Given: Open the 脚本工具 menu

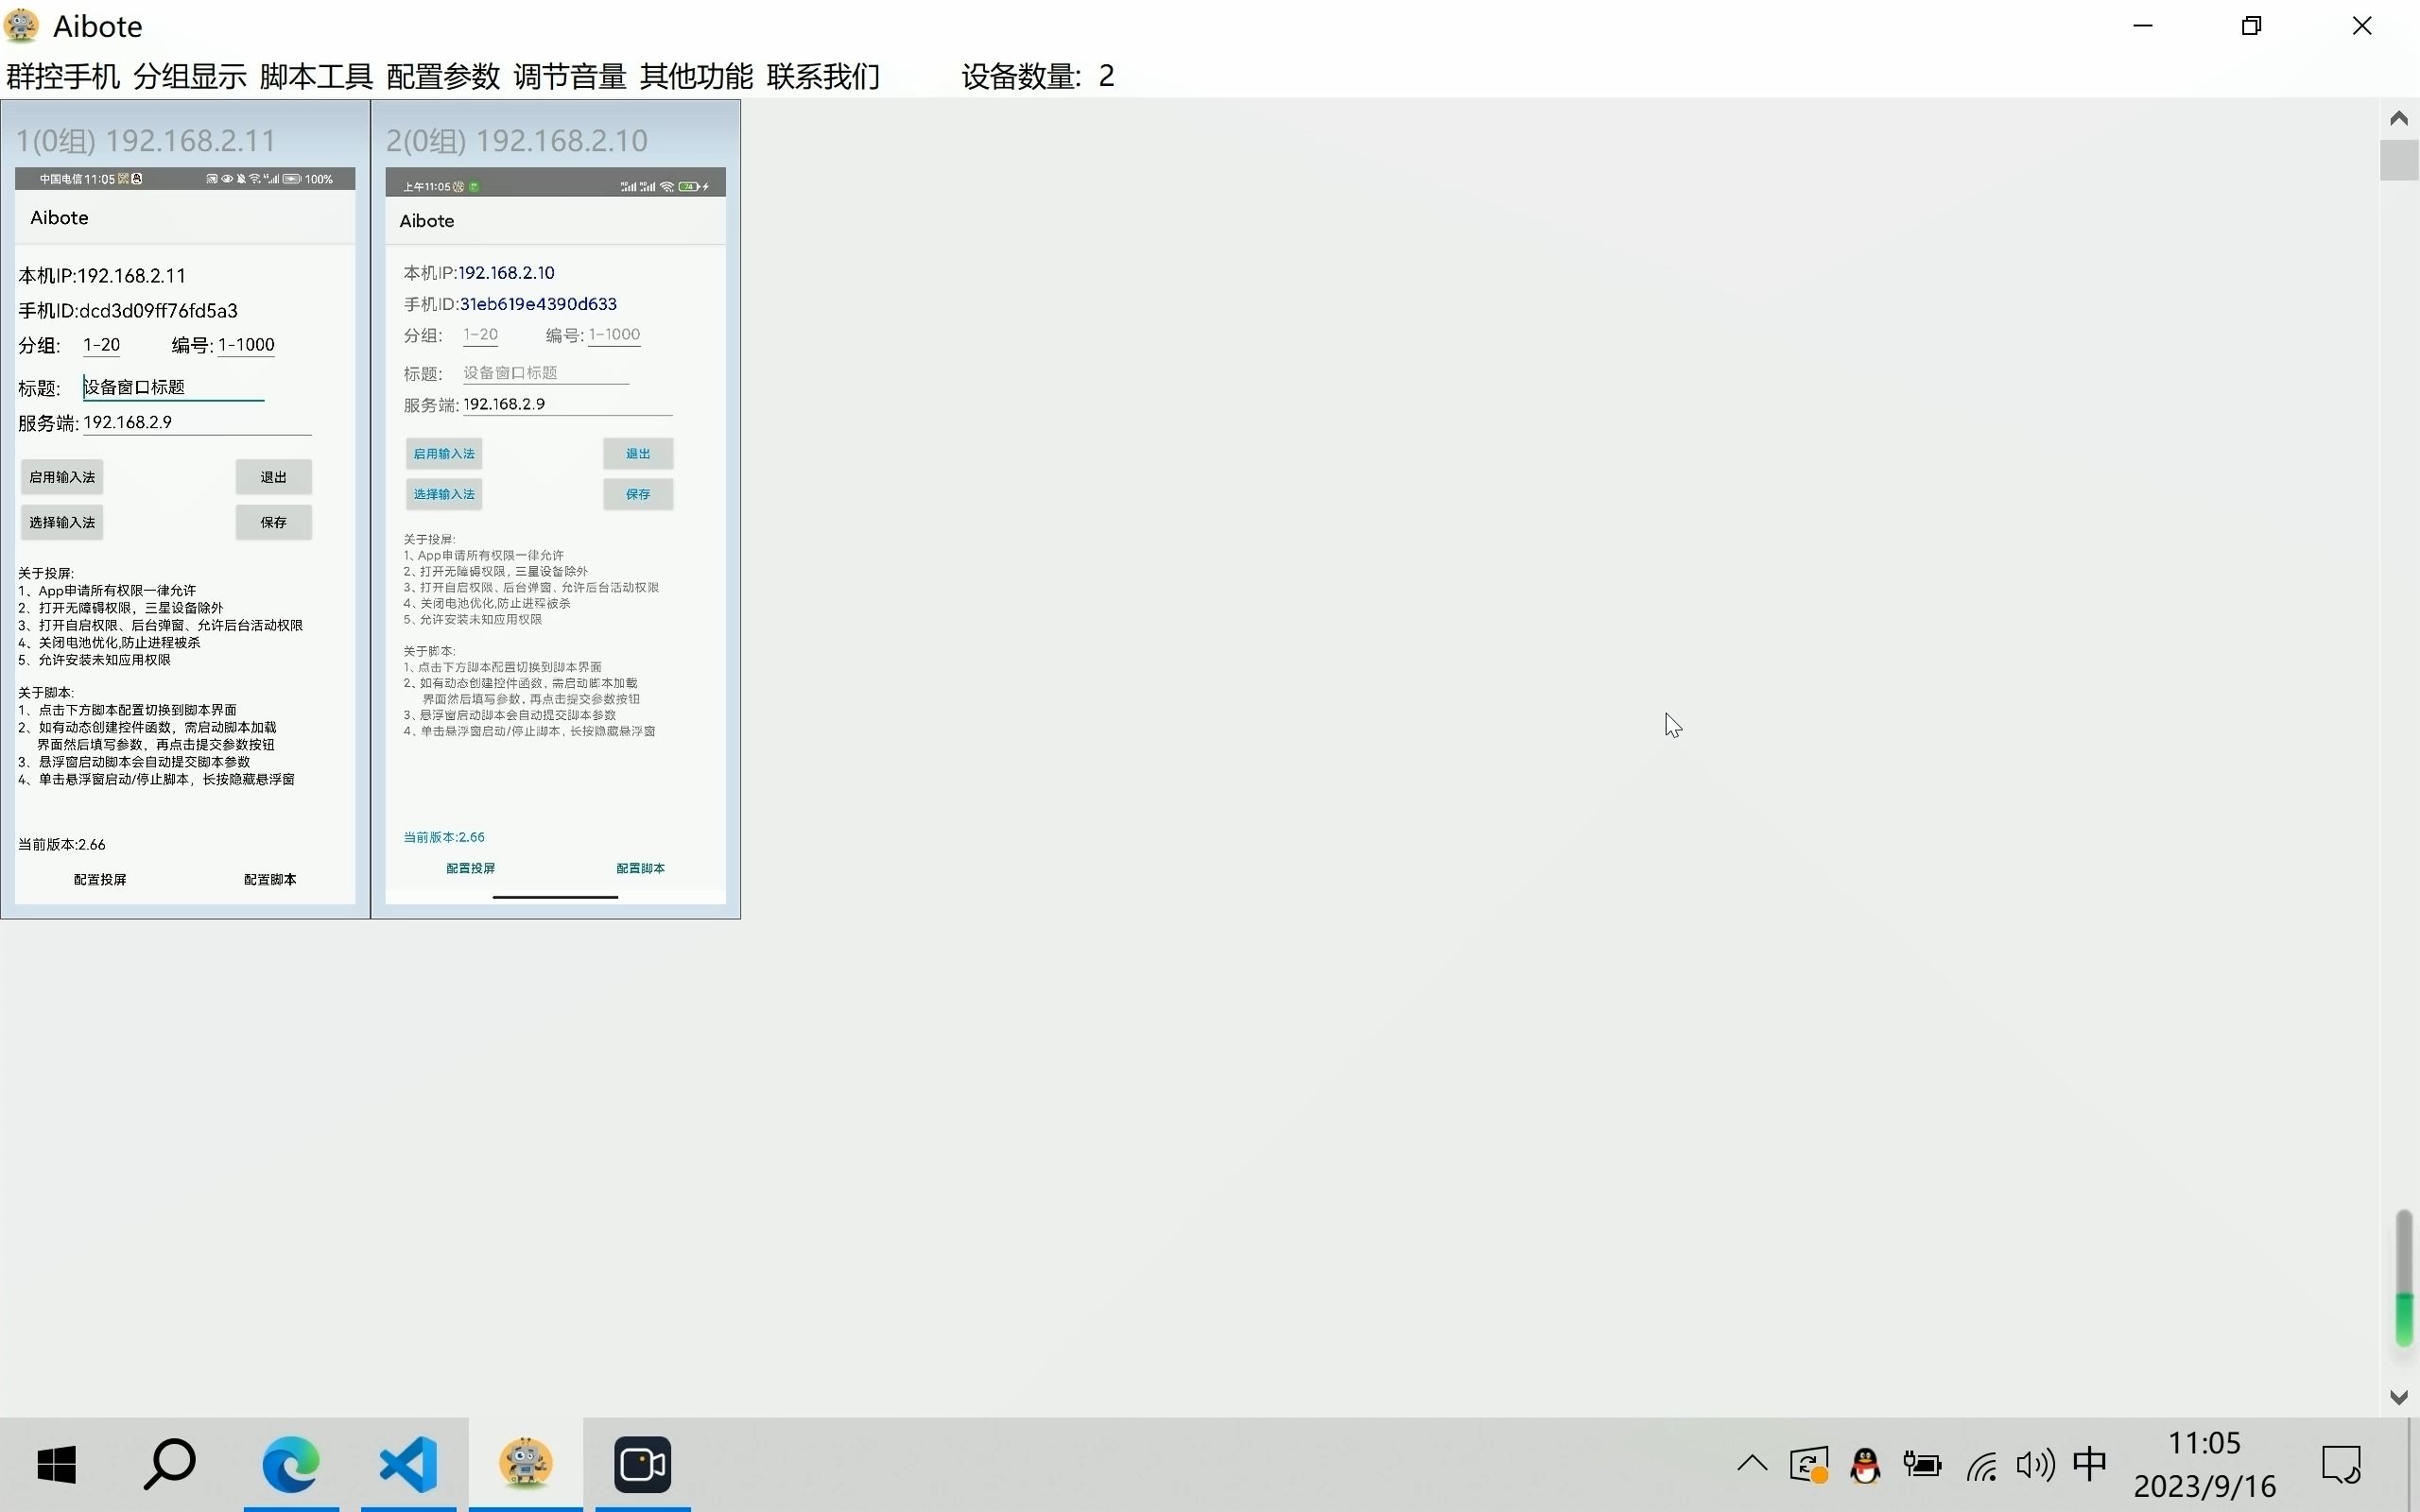Looking at the screenshot, I should [x=316, y=76].
